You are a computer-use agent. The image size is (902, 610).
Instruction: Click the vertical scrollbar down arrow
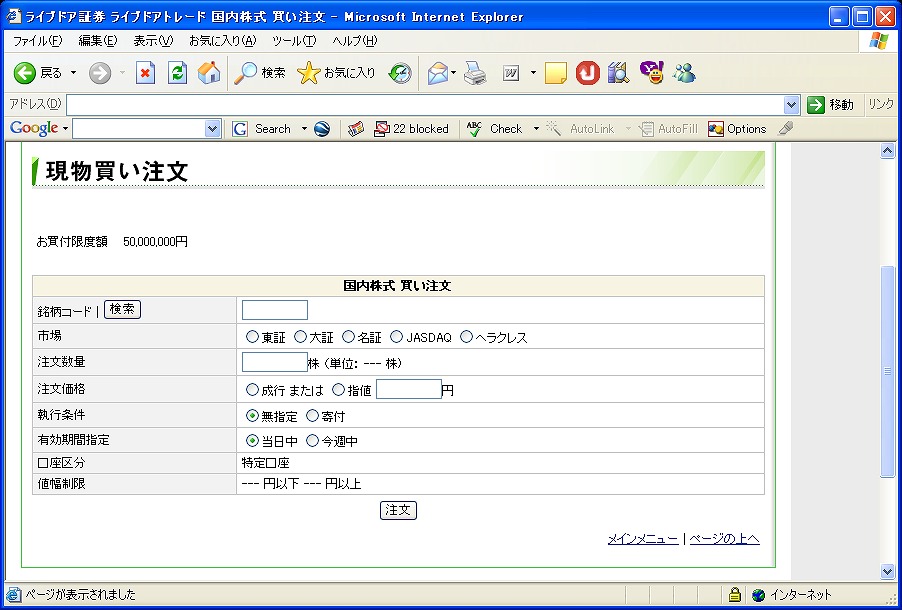888,571
